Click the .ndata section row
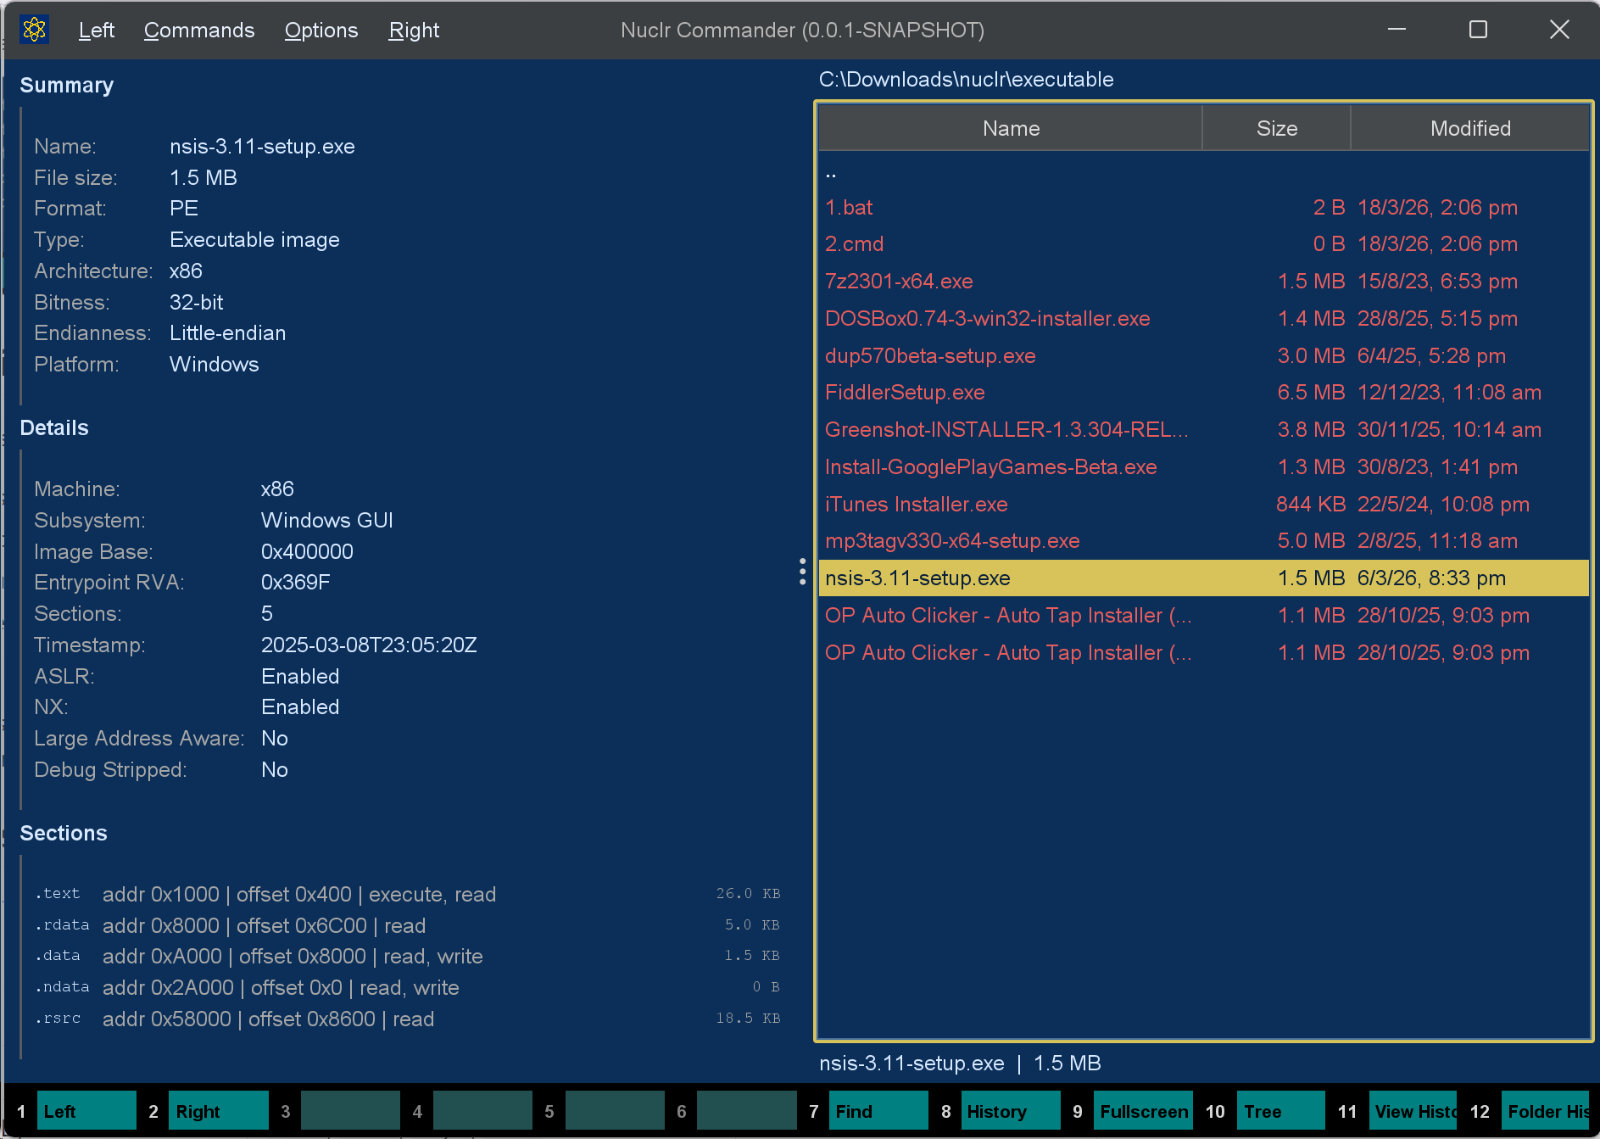Screen dimensions: 1600x1139 tap(407, 988)
